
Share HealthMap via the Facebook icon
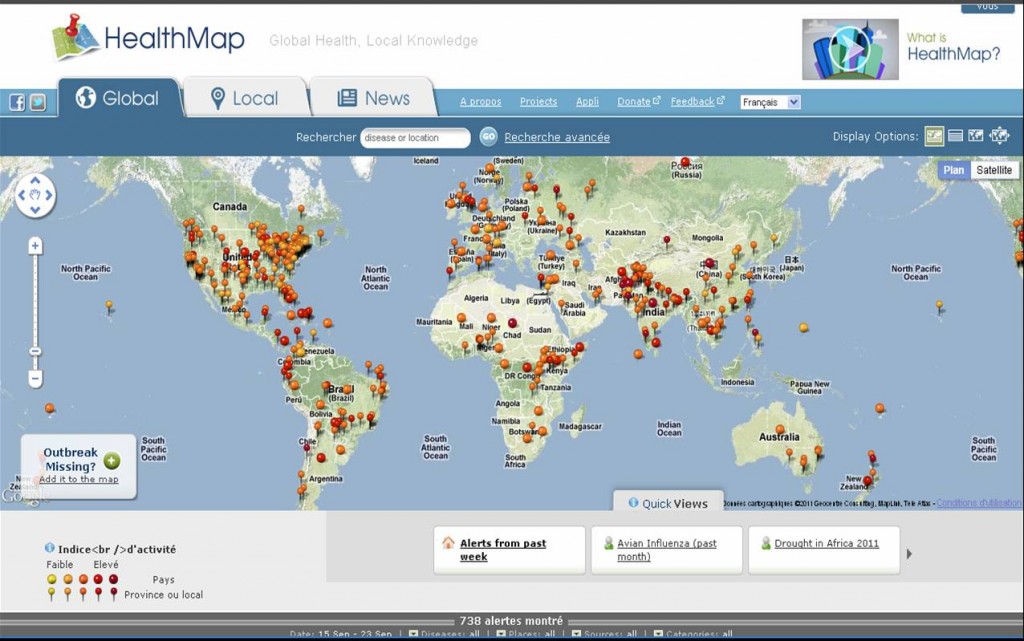point(17,102)
